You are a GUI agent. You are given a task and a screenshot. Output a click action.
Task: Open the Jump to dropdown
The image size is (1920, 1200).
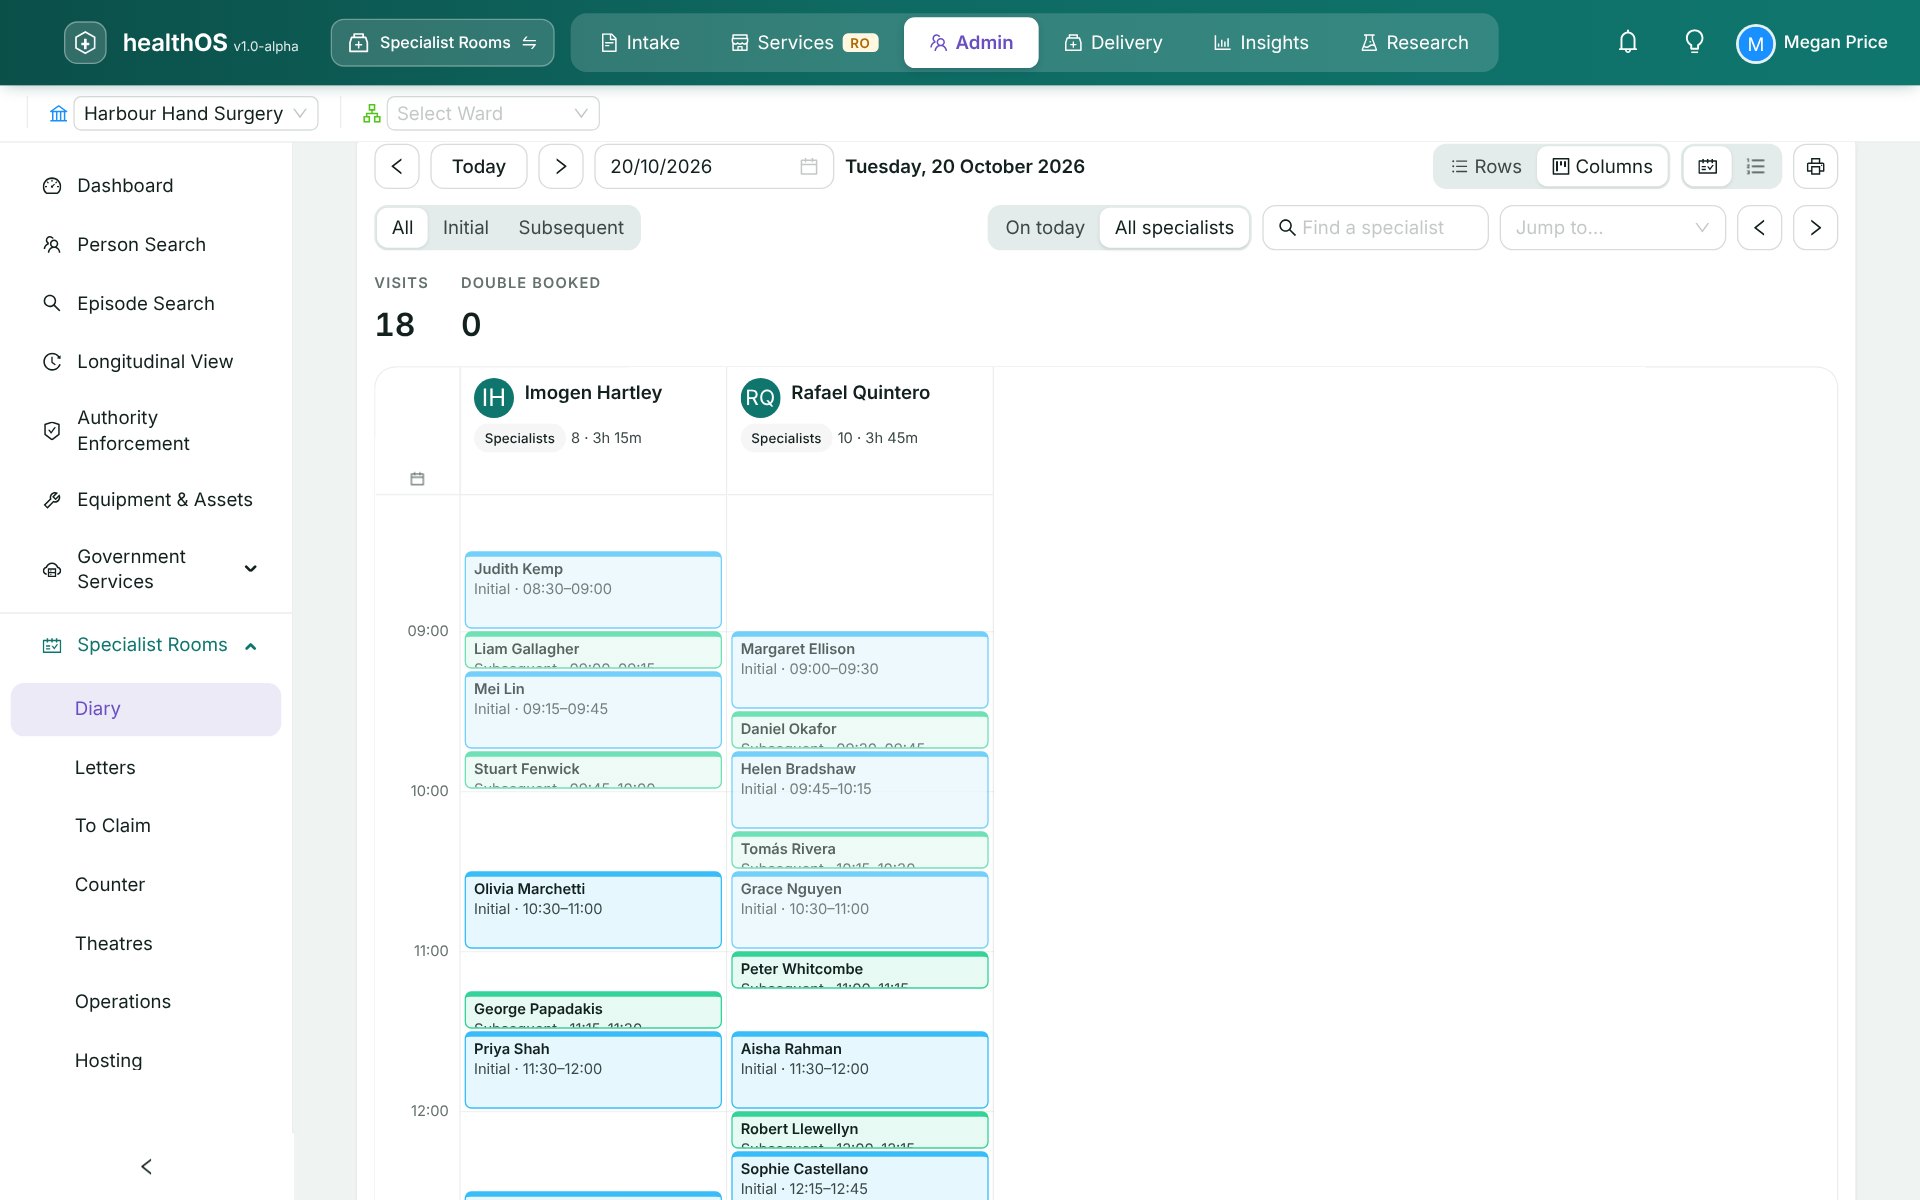tap(1612, 228)
